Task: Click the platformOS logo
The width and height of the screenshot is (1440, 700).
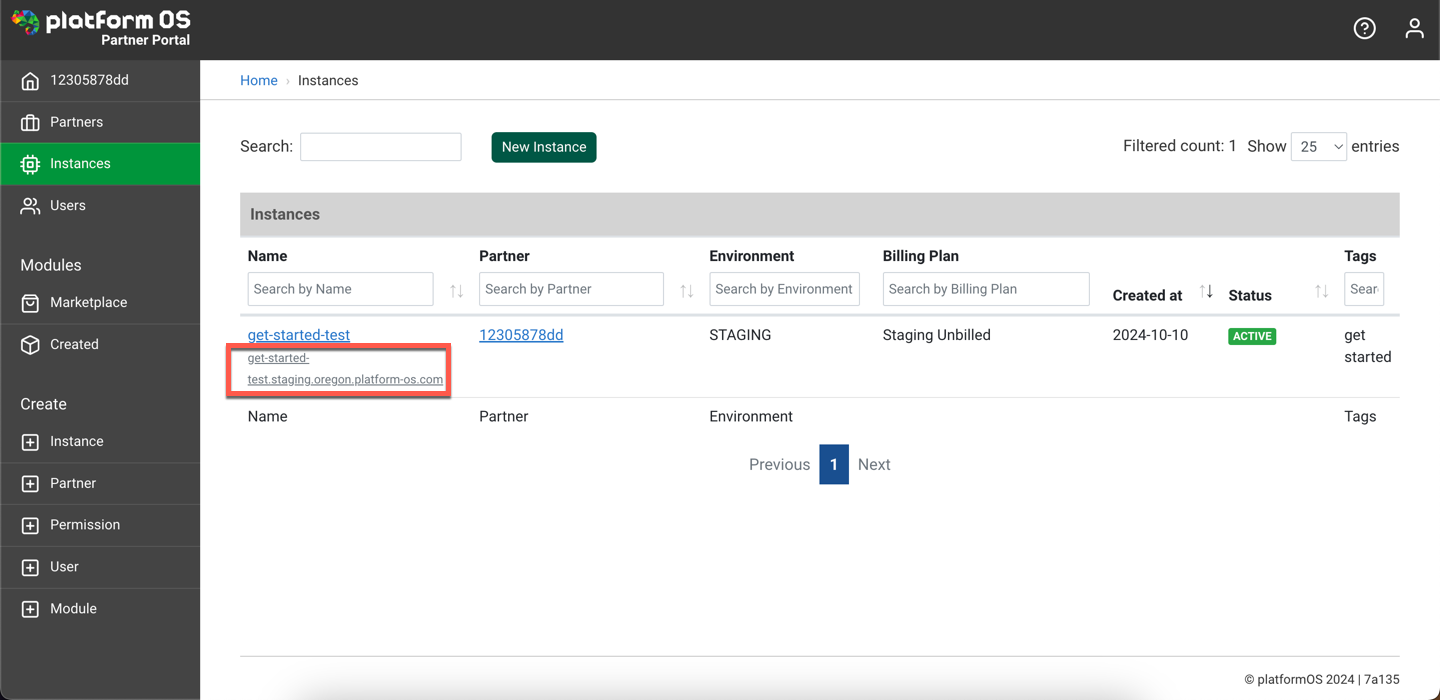Action: (100, 27)
